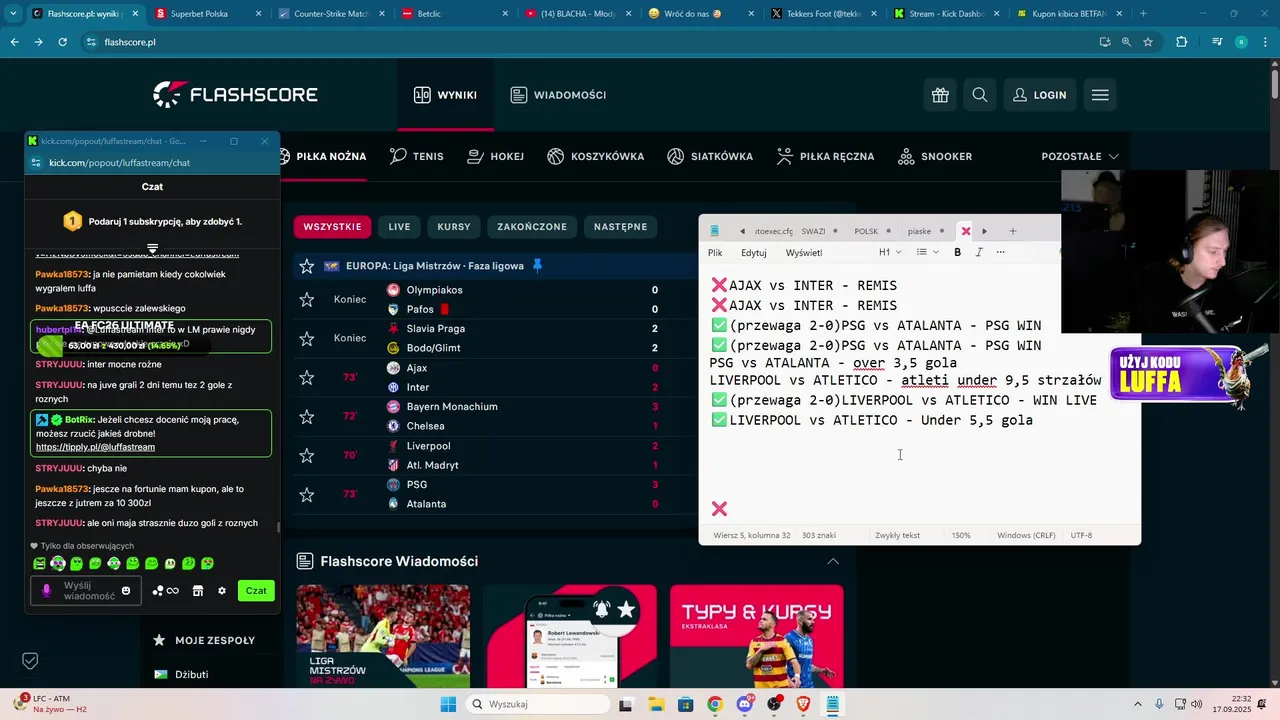Open the Edytuj menu in Notepad
This screenshot has width=1280, height=720.
pos(754,253)
